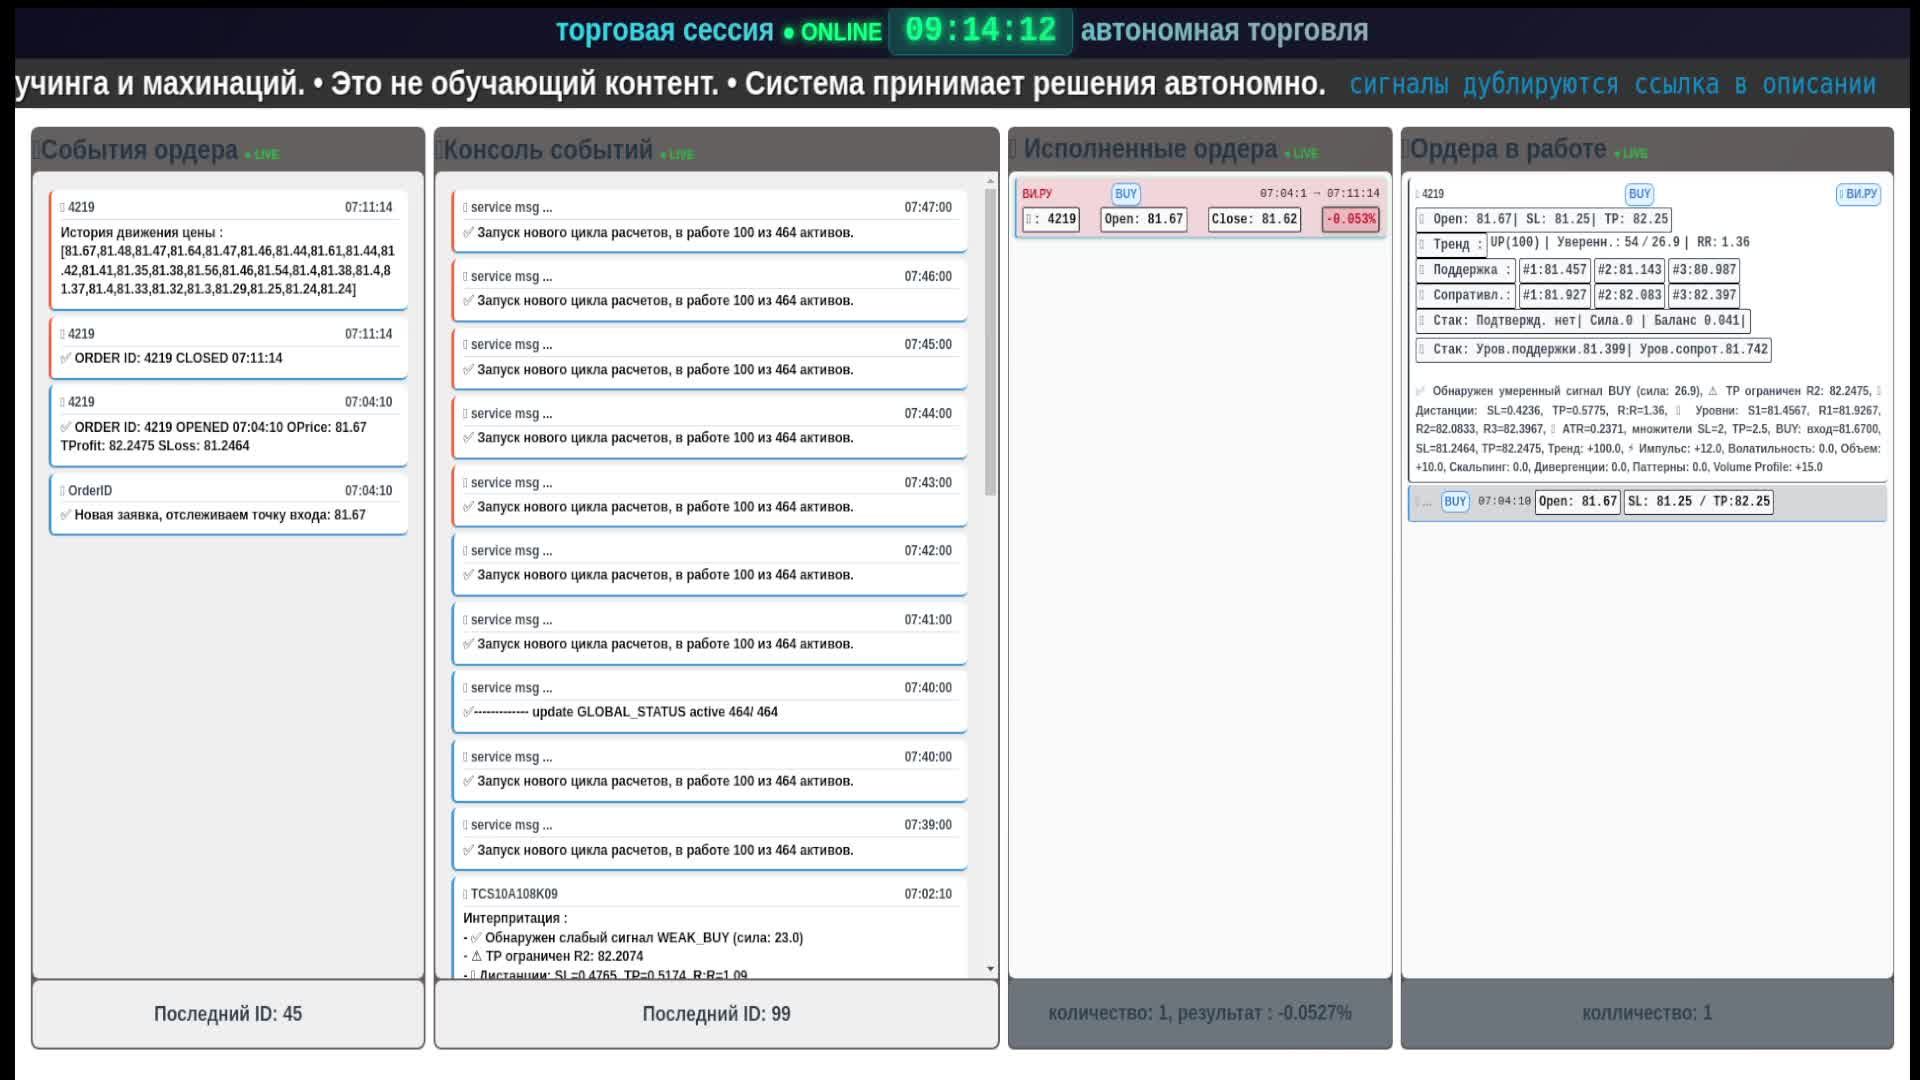
Task: Click the "Close: 81.62" chip of executed order
Action: tap(1255, 216)
